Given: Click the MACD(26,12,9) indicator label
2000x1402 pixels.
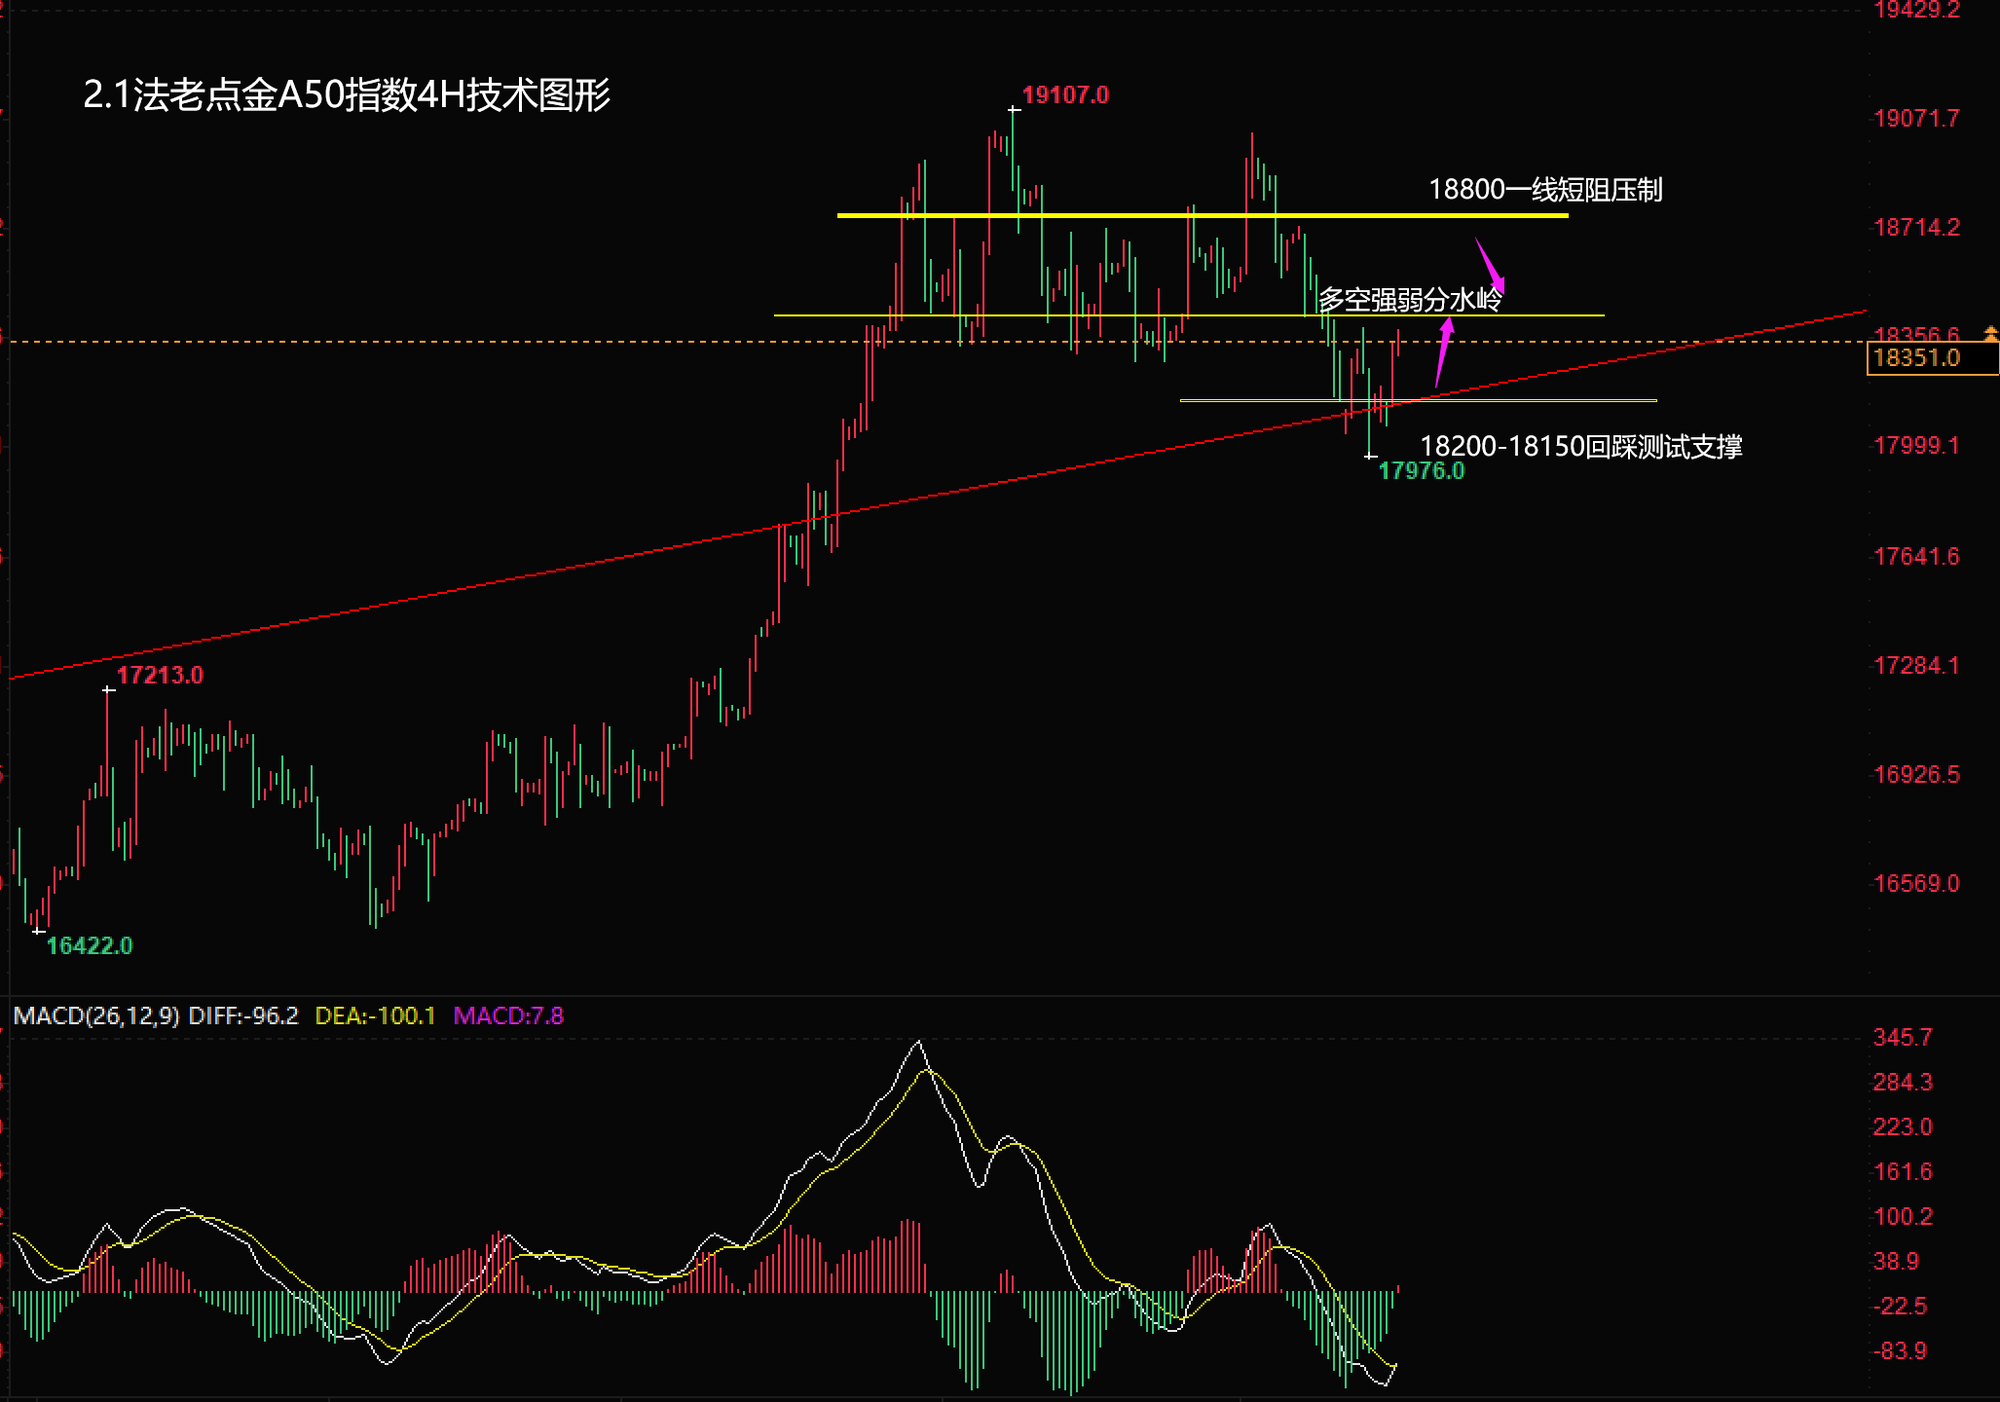Looking at the screenshot, I should (96, 1016).
